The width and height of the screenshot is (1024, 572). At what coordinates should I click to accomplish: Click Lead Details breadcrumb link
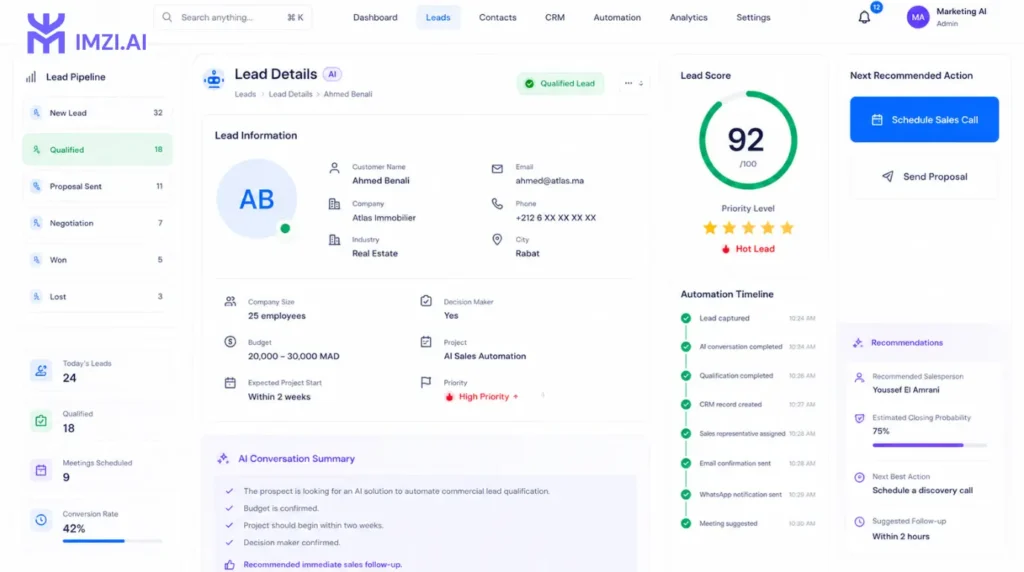click(291, 94)
